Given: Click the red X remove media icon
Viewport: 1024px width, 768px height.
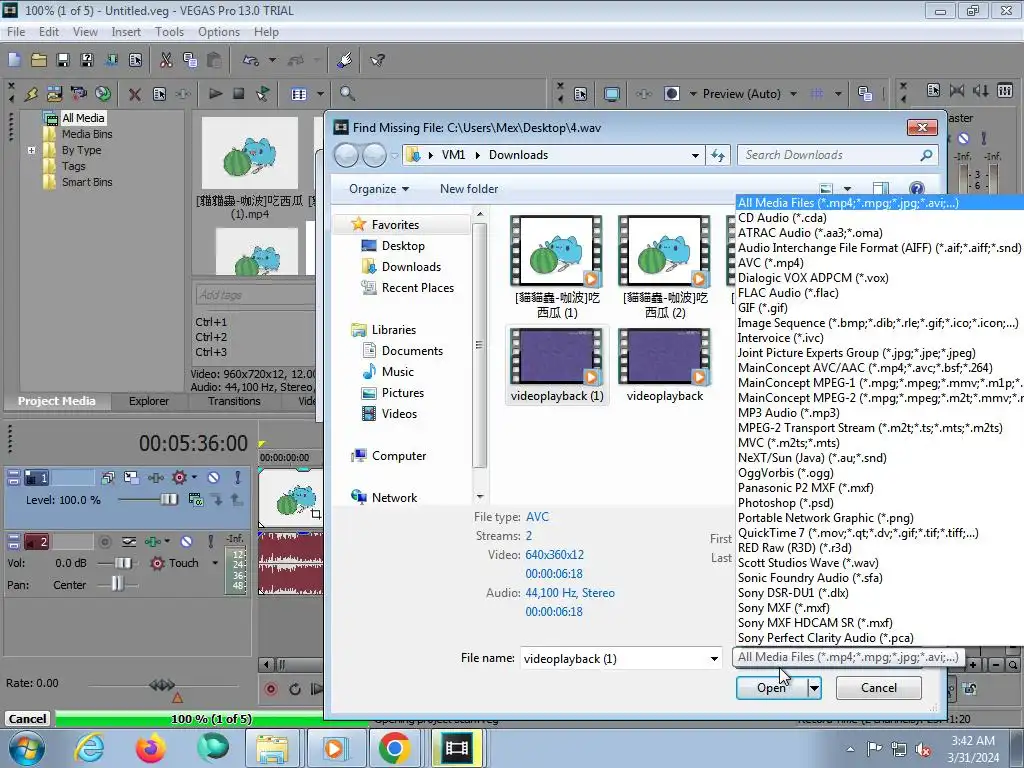Looking at the screenshot, I should pos(135,94).
